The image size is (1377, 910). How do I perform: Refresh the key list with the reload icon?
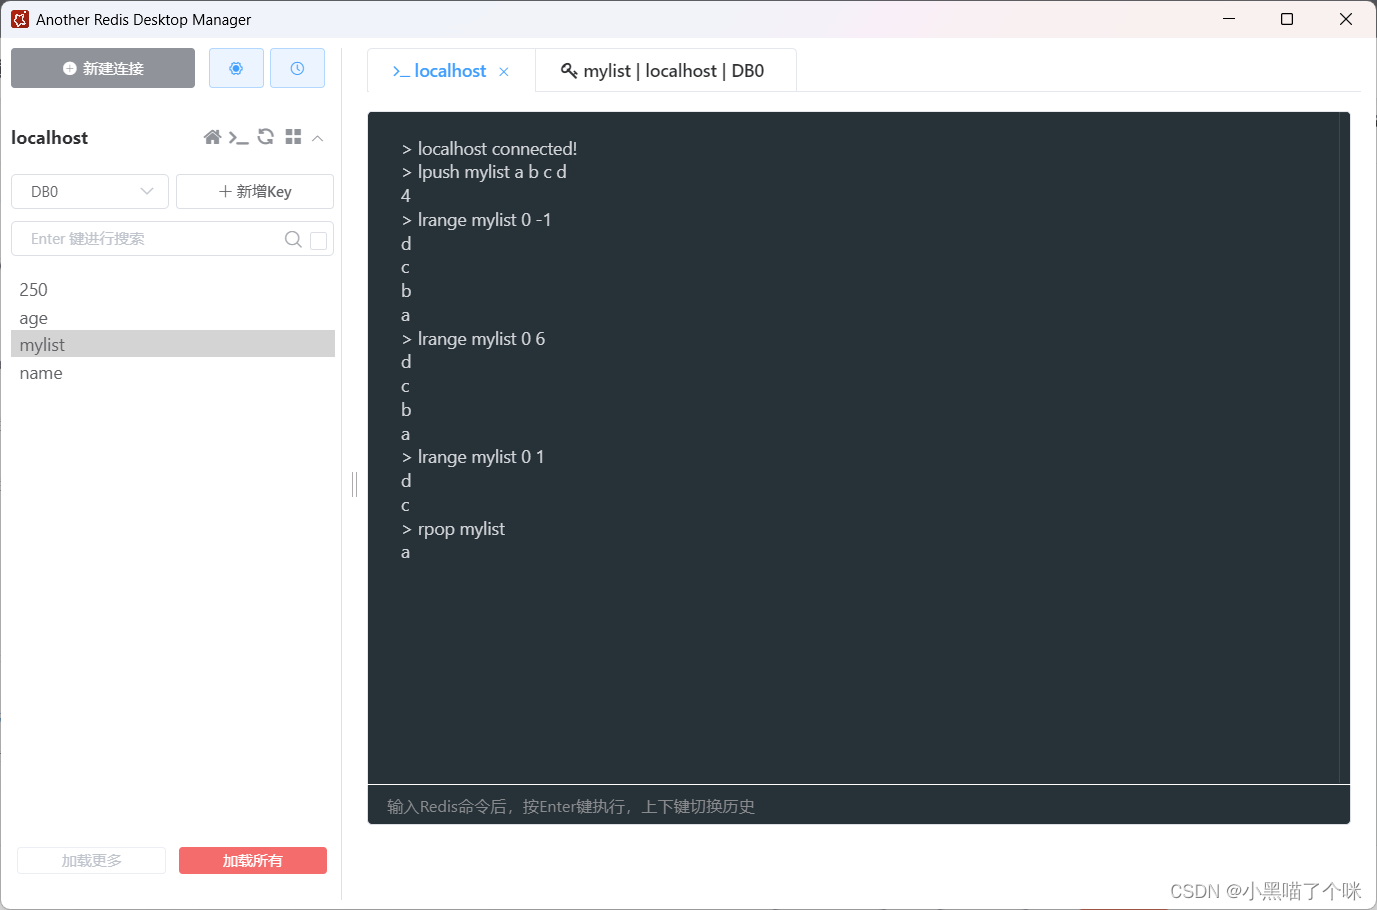pyautogui.click(x=264, y=137)
